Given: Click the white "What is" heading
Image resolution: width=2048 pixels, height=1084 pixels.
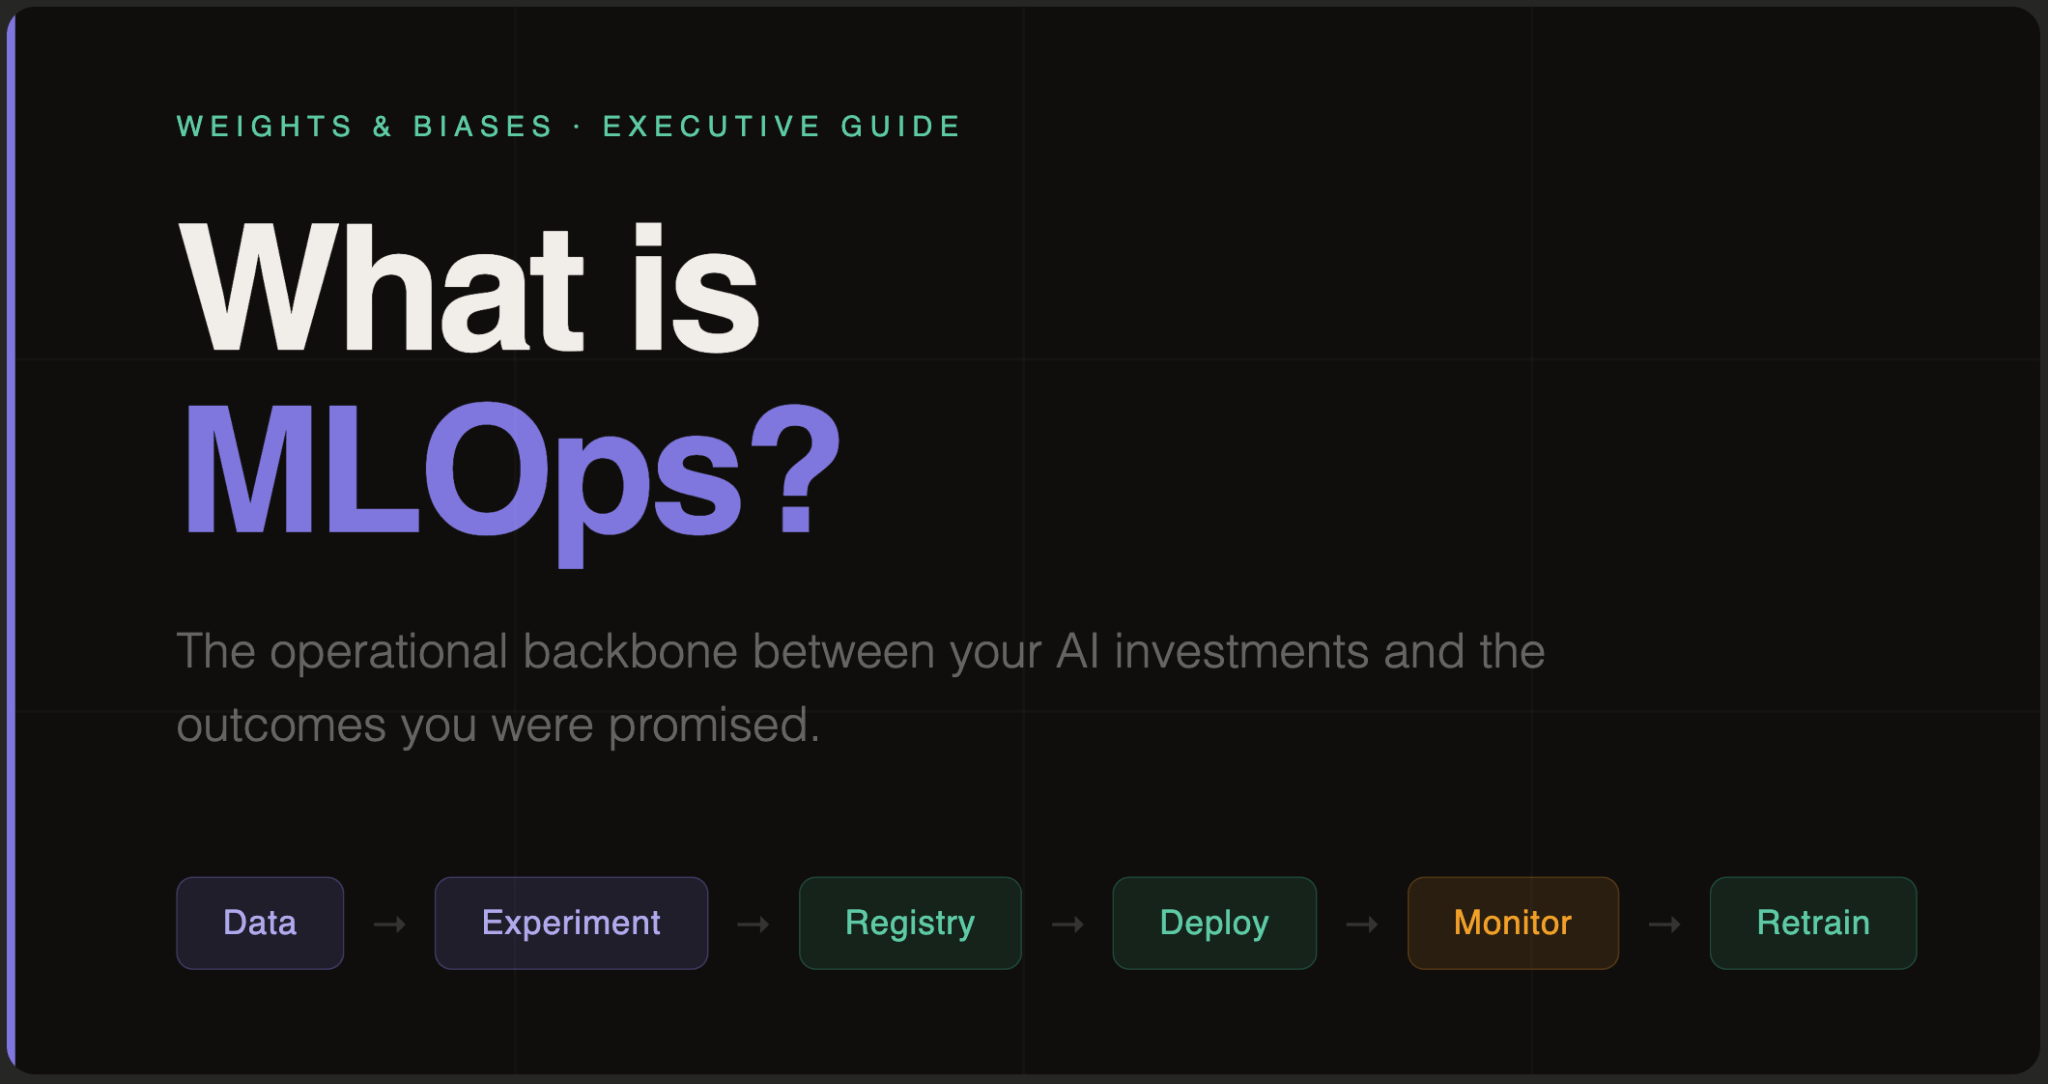Looking at the screenshot, I should click(x=470, y=290).
